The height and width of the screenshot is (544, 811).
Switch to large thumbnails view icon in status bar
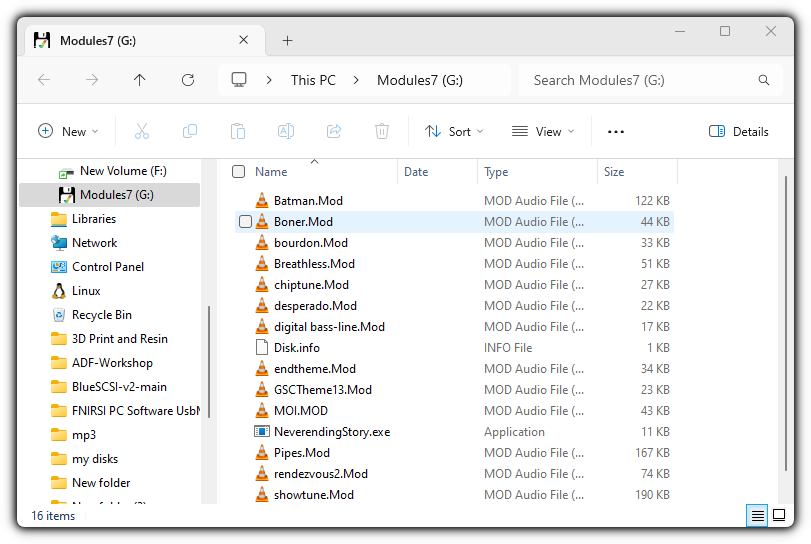tap(779, 515)
